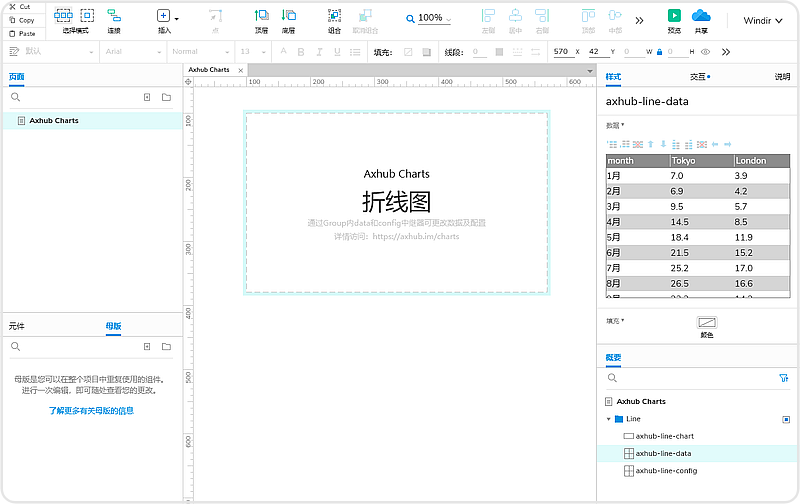Open the font size 13 dropdown
Image resolution: width=800 pixels, height=504 pixels.
[x=253, y=52]
